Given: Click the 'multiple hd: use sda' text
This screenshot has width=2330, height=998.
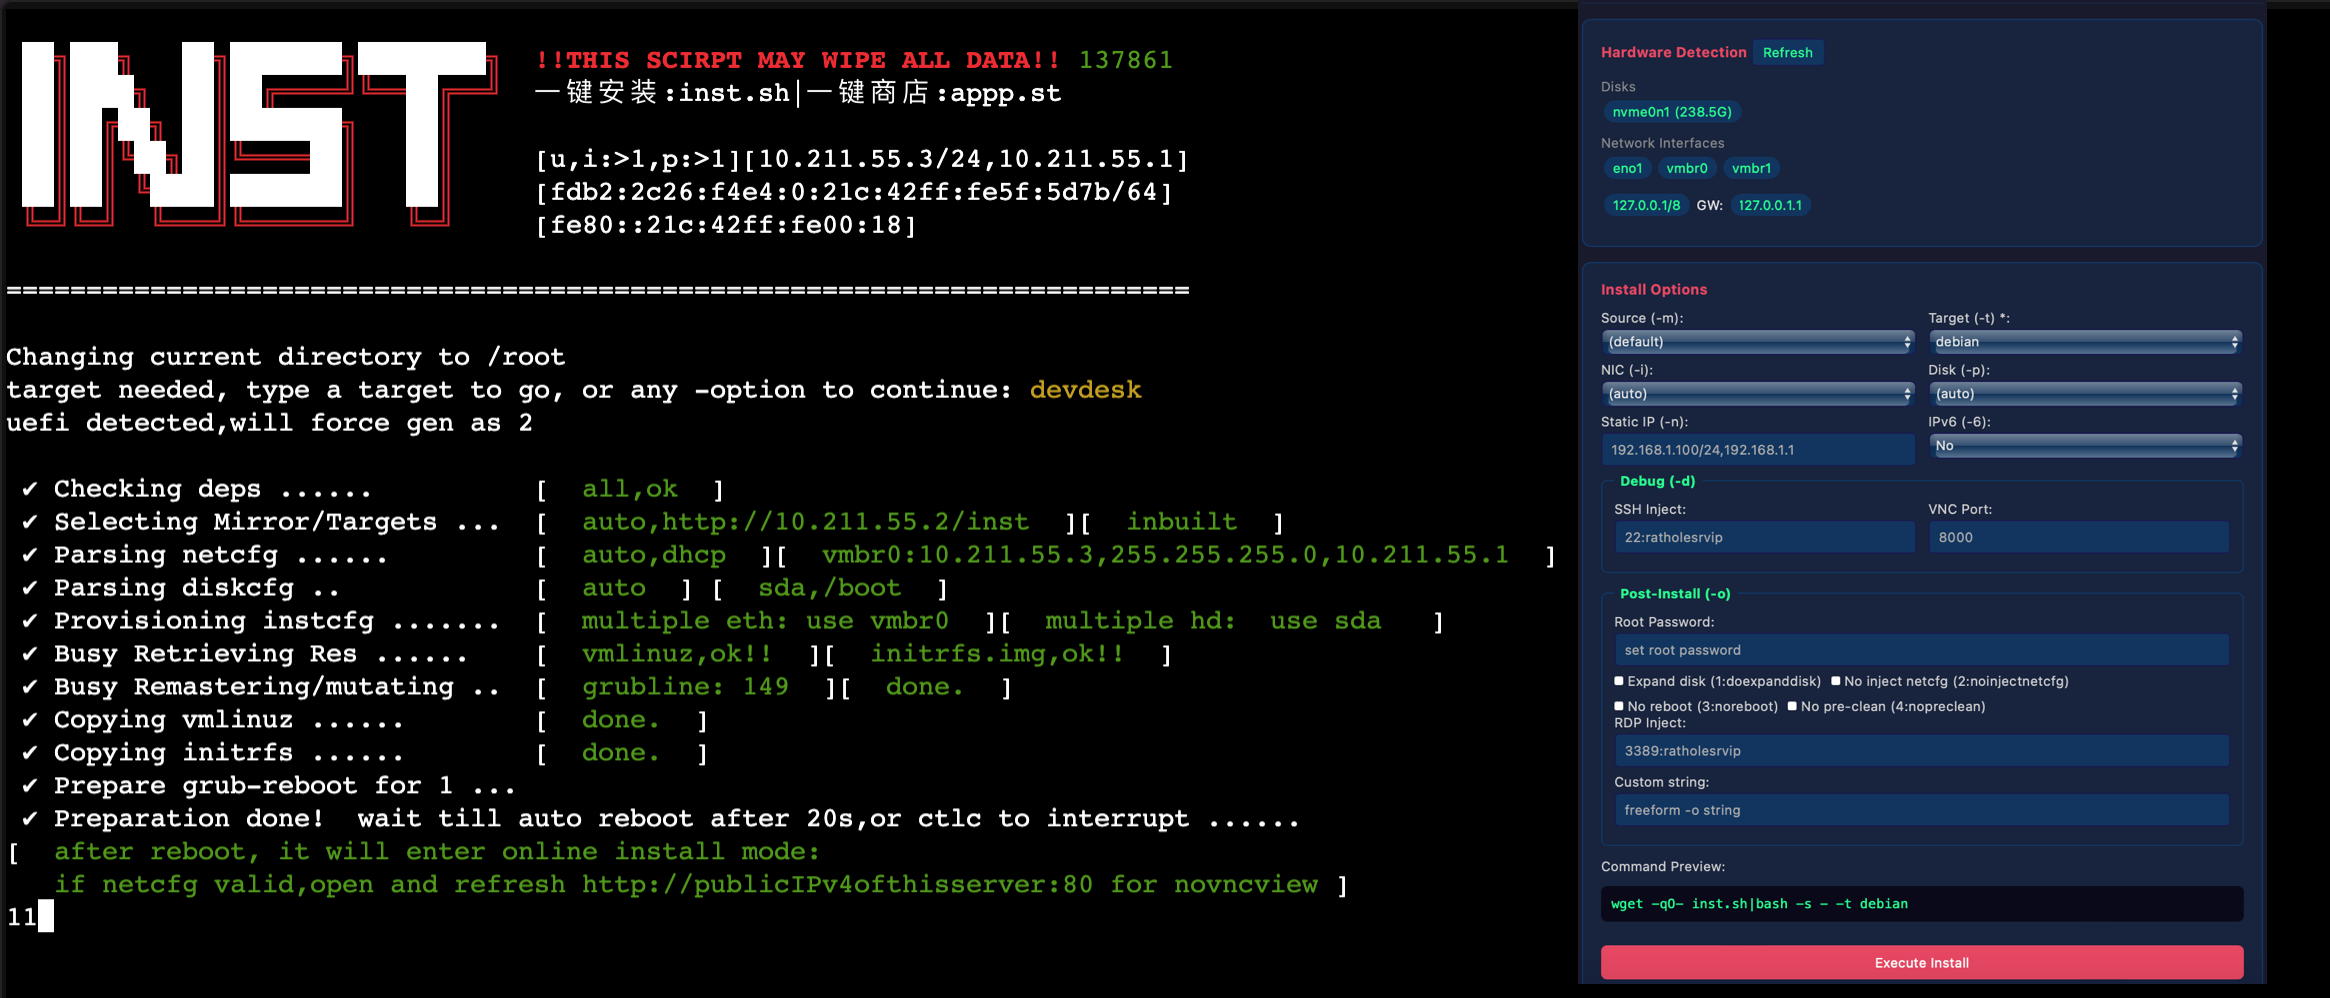Looking at the screenshot, I should [x=1213, y=621].
